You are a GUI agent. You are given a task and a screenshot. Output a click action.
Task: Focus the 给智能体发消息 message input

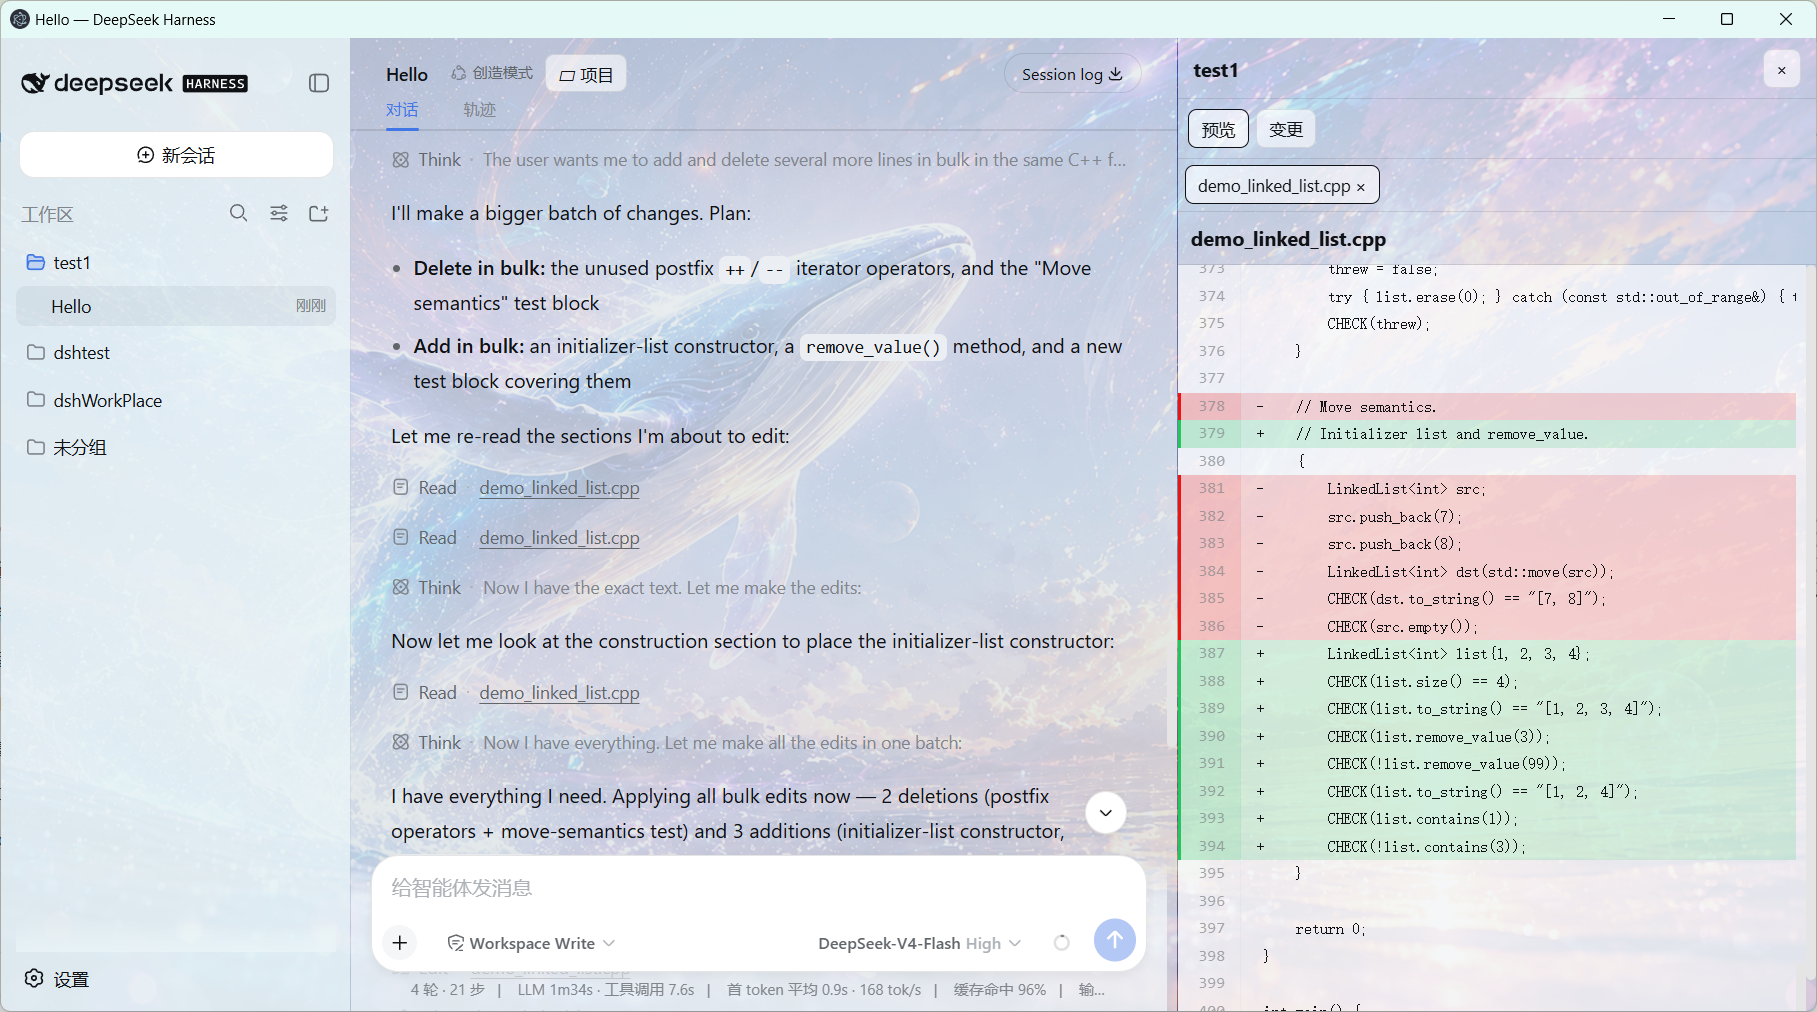pyautogui.click(x=758, y=888)
